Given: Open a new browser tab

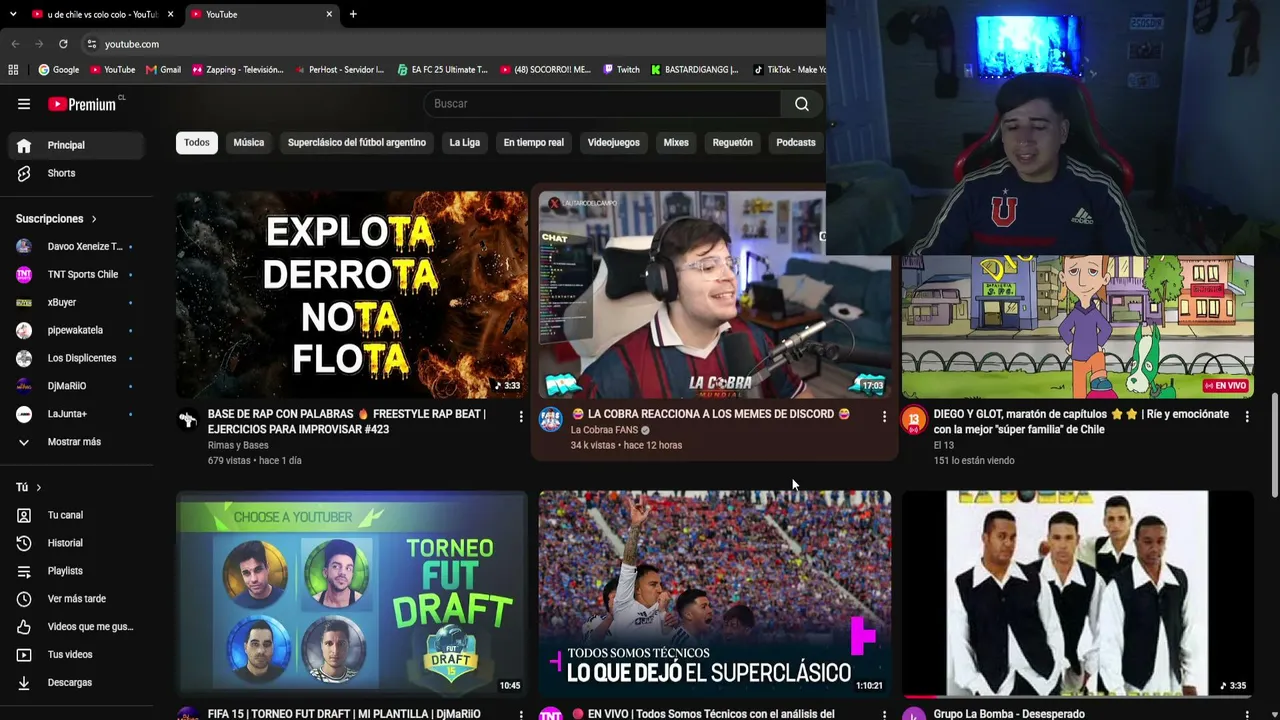Looking at the screenshot, I should (x=353, y=14).
